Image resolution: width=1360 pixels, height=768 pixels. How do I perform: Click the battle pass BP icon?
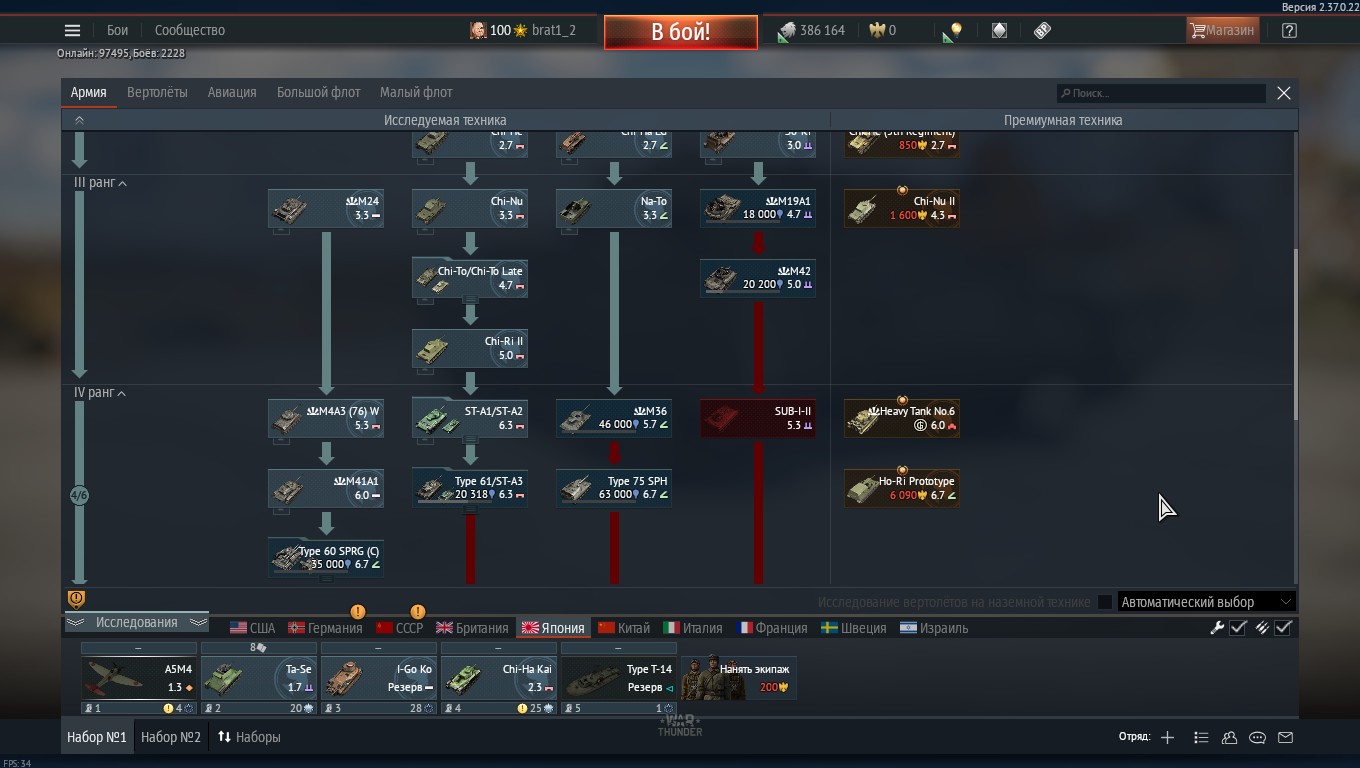coord(1042,30)
